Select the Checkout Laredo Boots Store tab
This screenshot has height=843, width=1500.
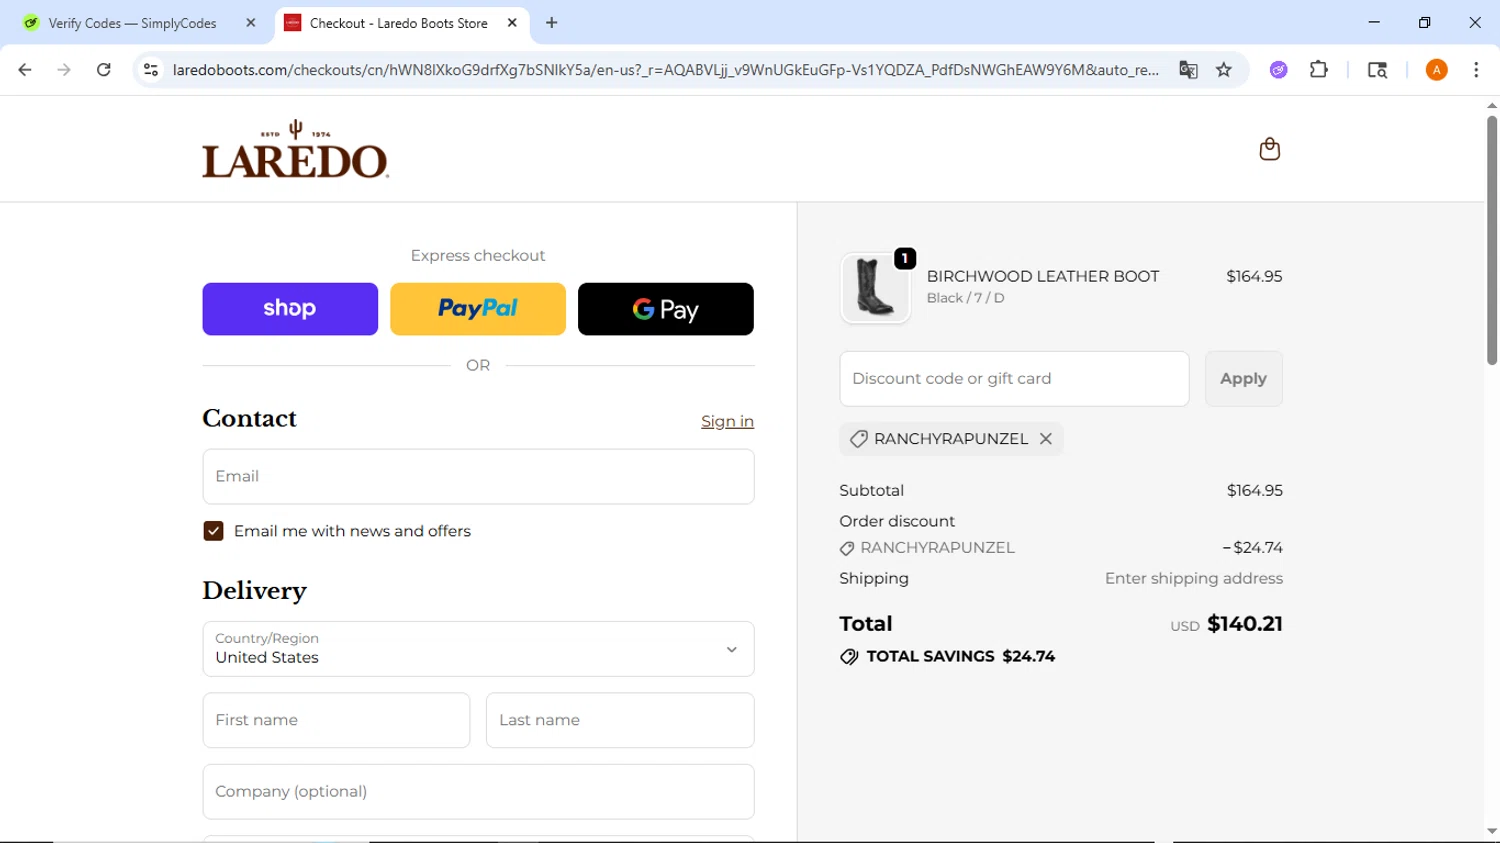399,23
